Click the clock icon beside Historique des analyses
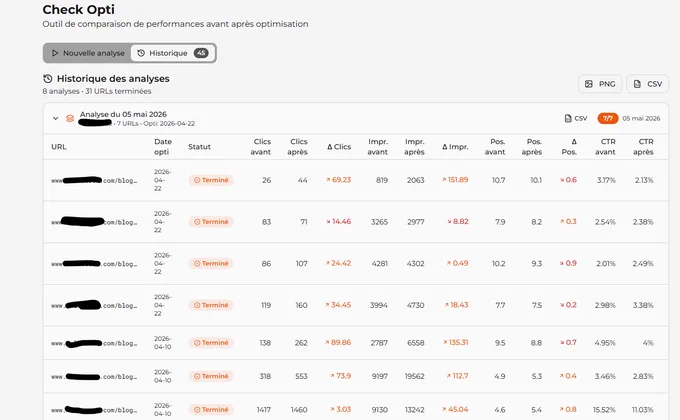This screenshot has height=420, width=680. click(x=48, y=79)
